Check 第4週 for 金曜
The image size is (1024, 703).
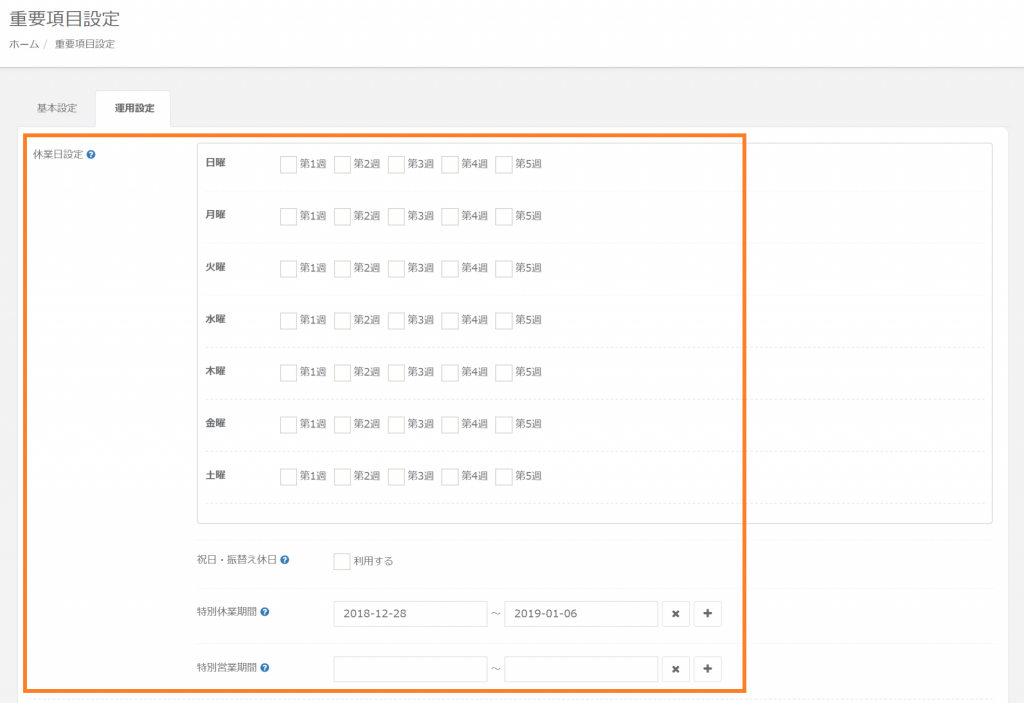pos(450,424)
